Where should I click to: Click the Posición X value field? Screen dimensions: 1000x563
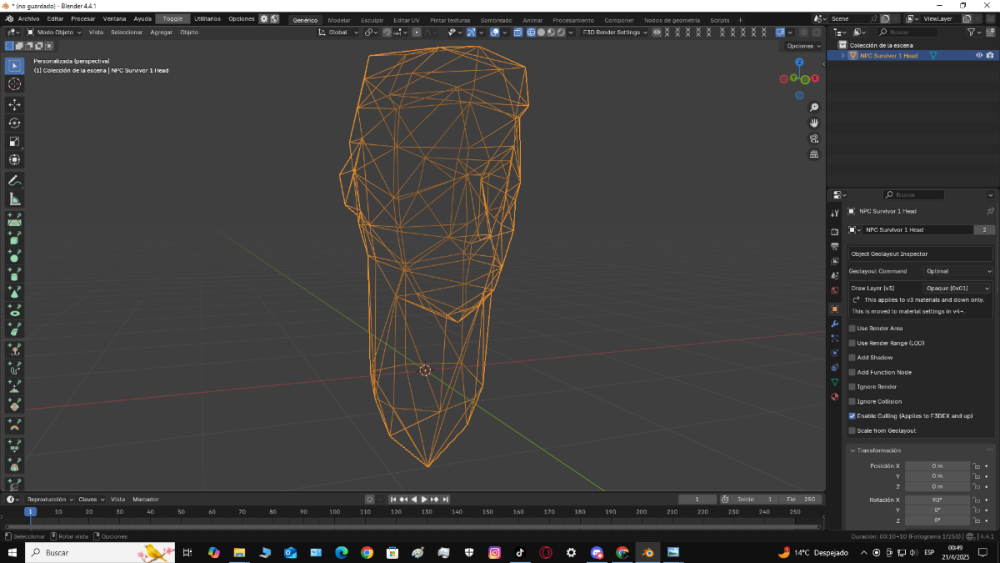937,466
